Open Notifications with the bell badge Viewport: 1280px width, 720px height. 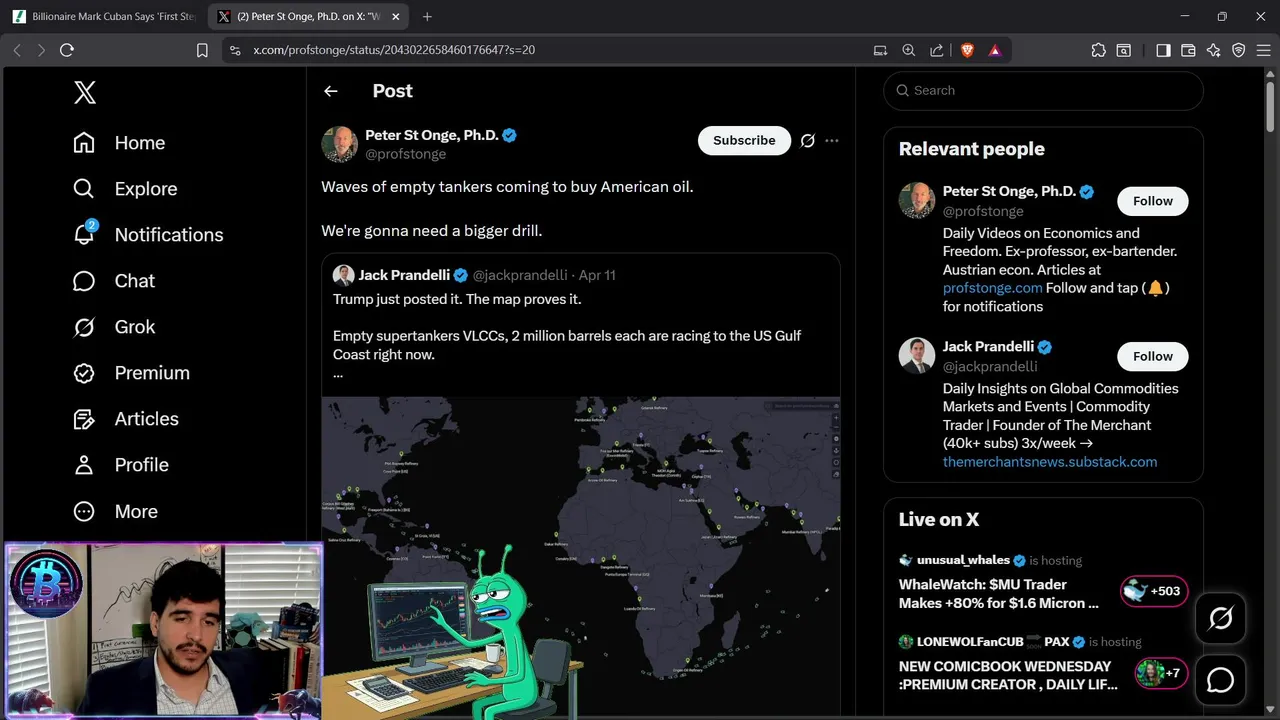click(x=148, y=235)
